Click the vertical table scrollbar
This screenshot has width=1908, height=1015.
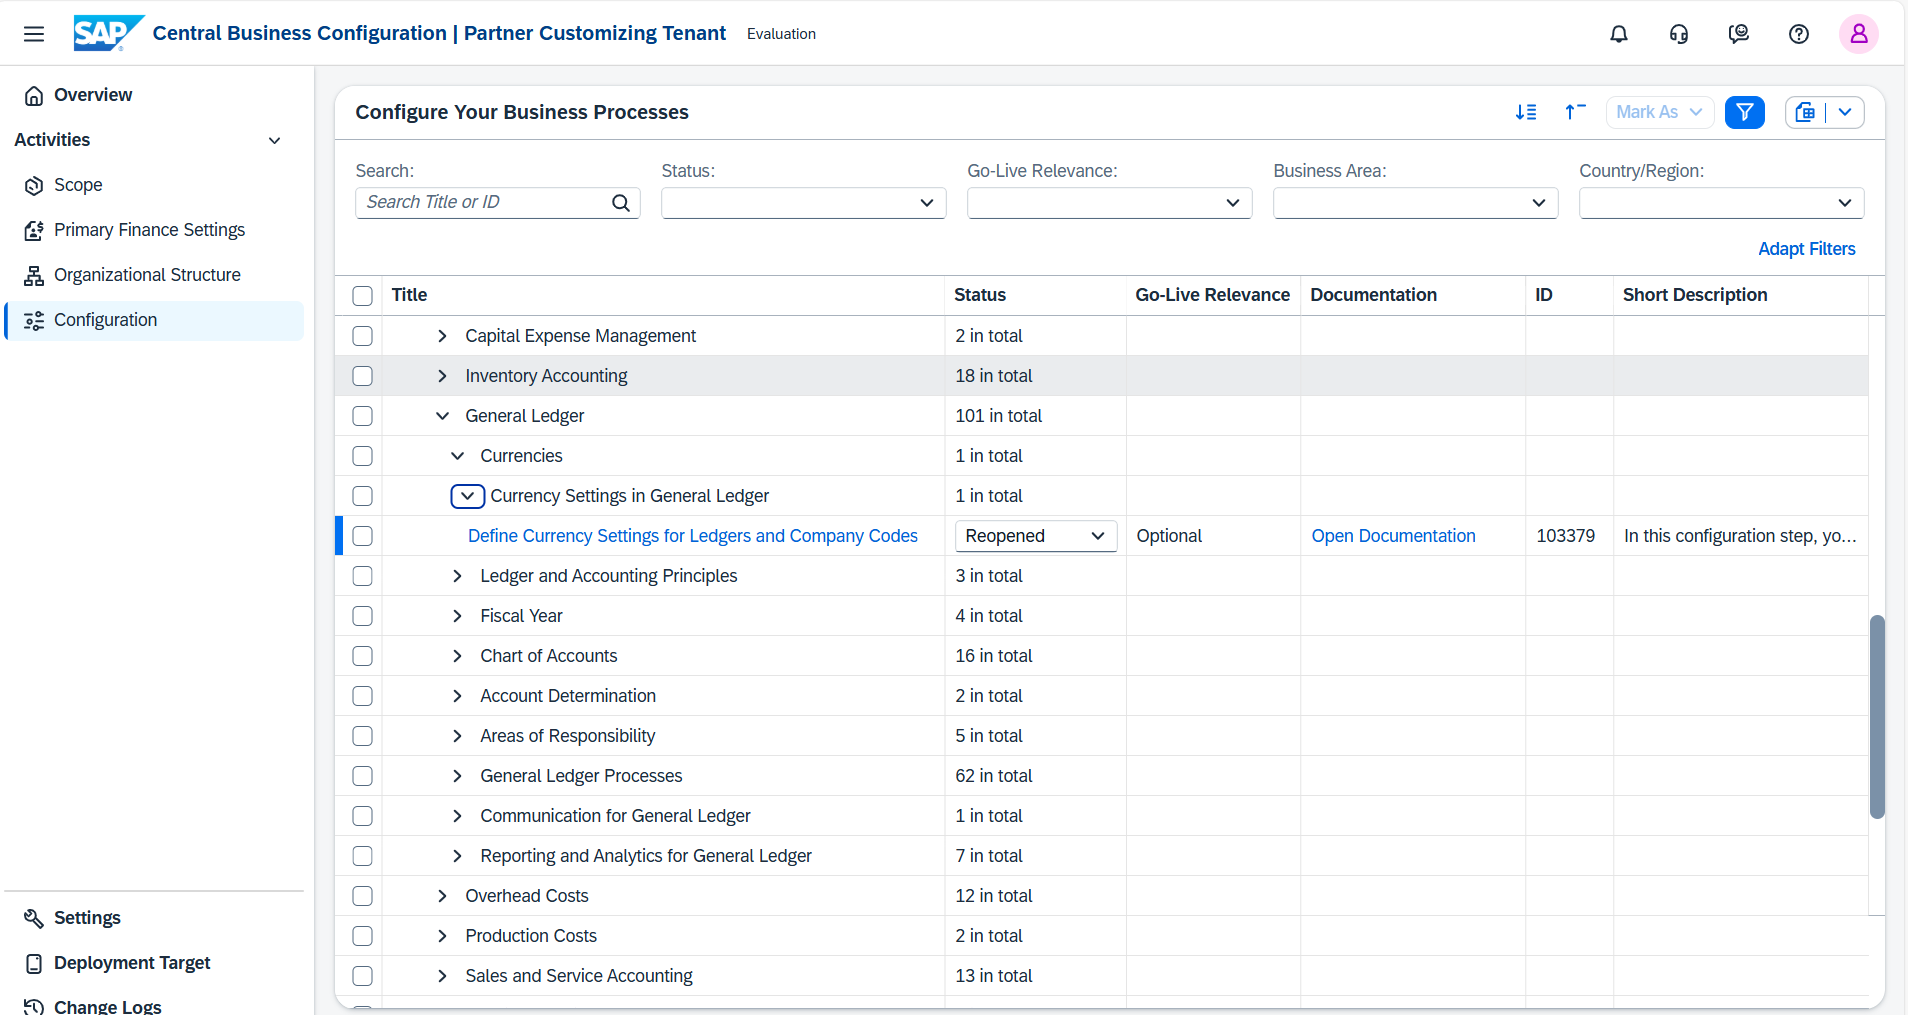(1877, 716)
